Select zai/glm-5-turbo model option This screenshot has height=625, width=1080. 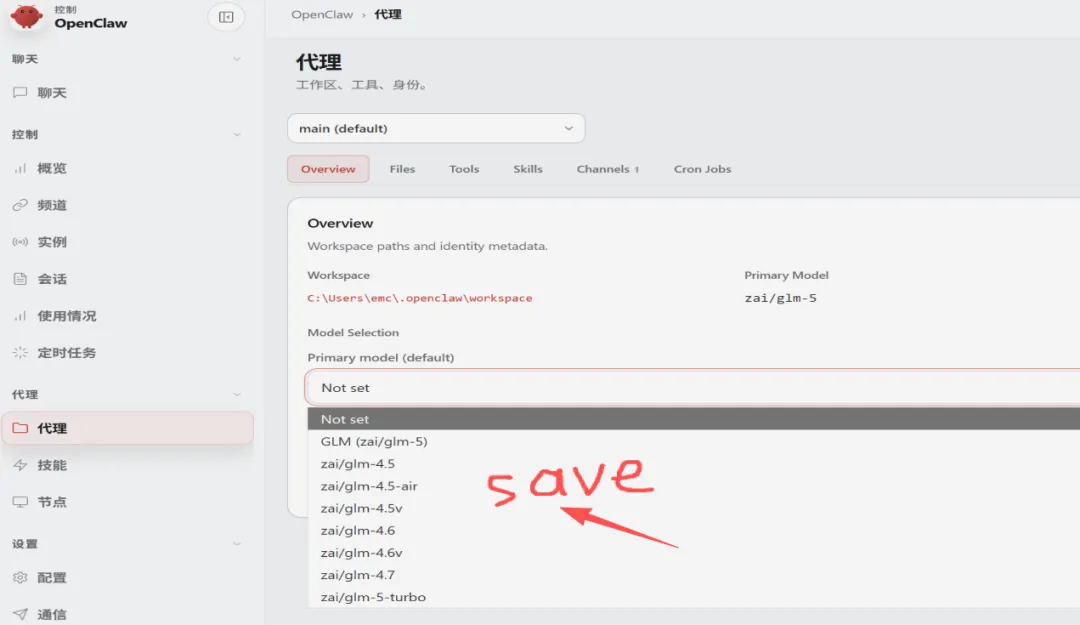point(694,597)
